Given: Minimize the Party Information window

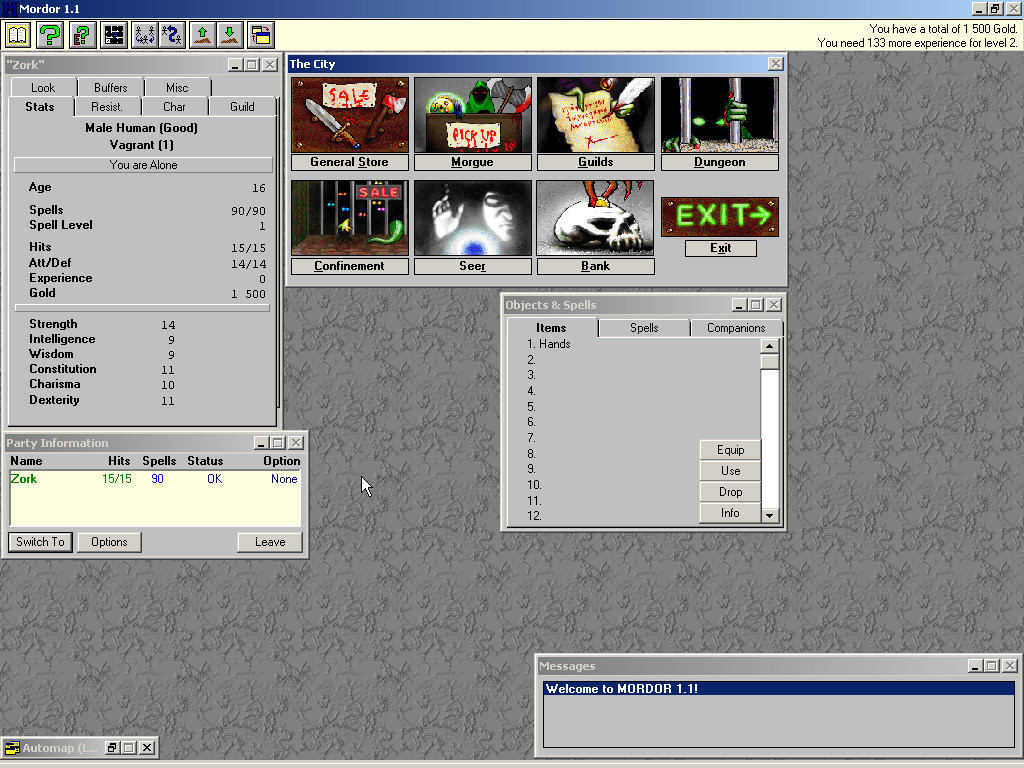Looking at the screenshot, I should click(261, 443).
